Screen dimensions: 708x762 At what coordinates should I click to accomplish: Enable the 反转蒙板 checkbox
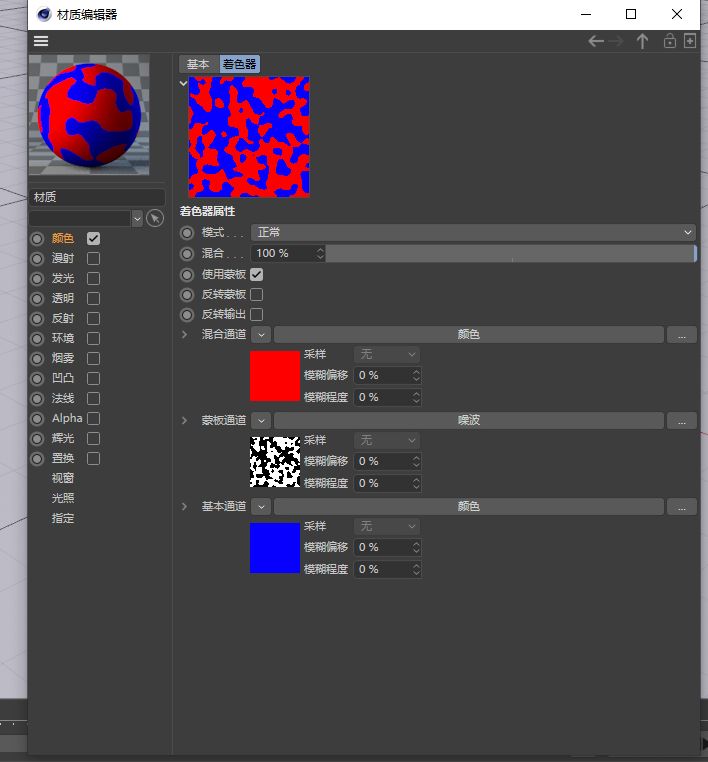(x=257, y=294)
